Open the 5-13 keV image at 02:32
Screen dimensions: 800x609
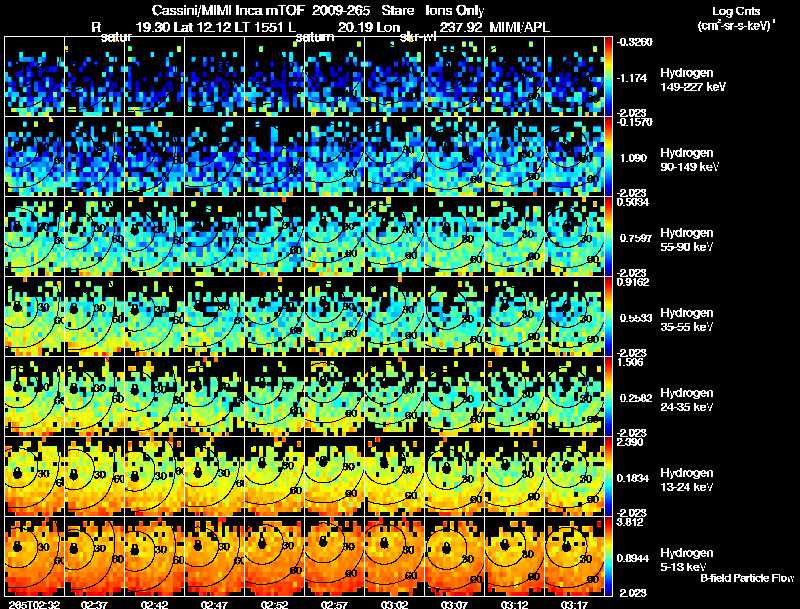[34, 556]
